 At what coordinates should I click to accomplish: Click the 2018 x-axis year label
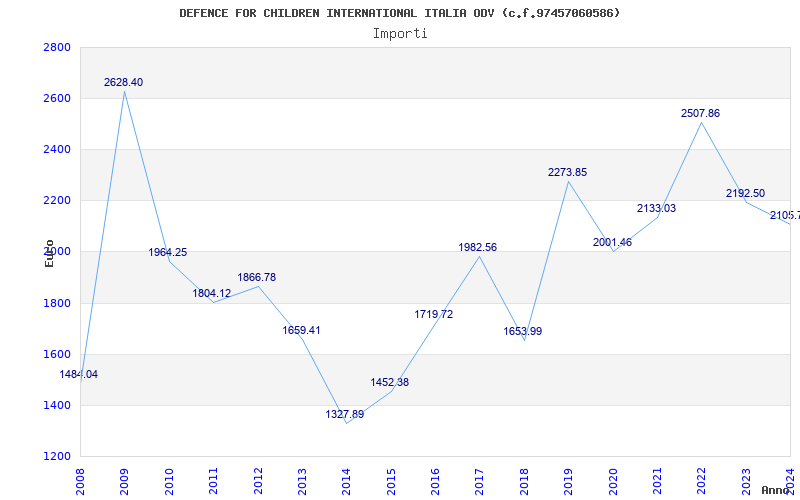(524, 481)
